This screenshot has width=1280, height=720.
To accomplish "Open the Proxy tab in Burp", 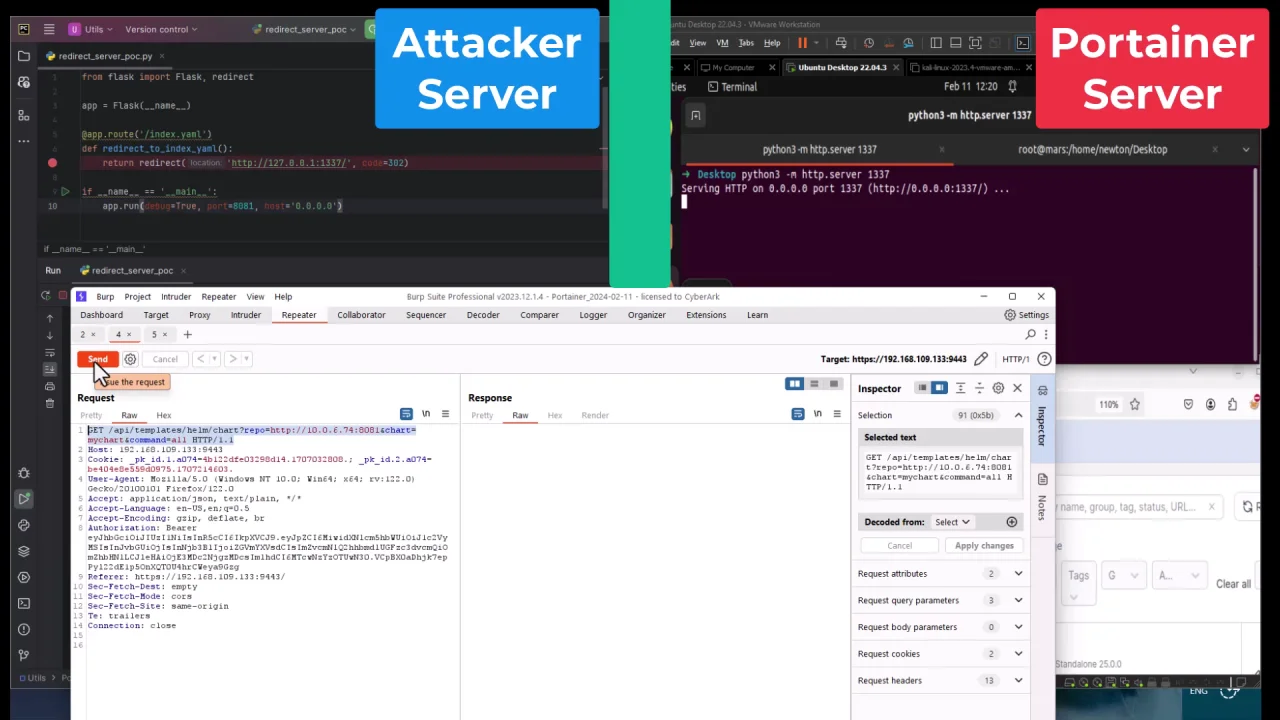I will 200,315.
